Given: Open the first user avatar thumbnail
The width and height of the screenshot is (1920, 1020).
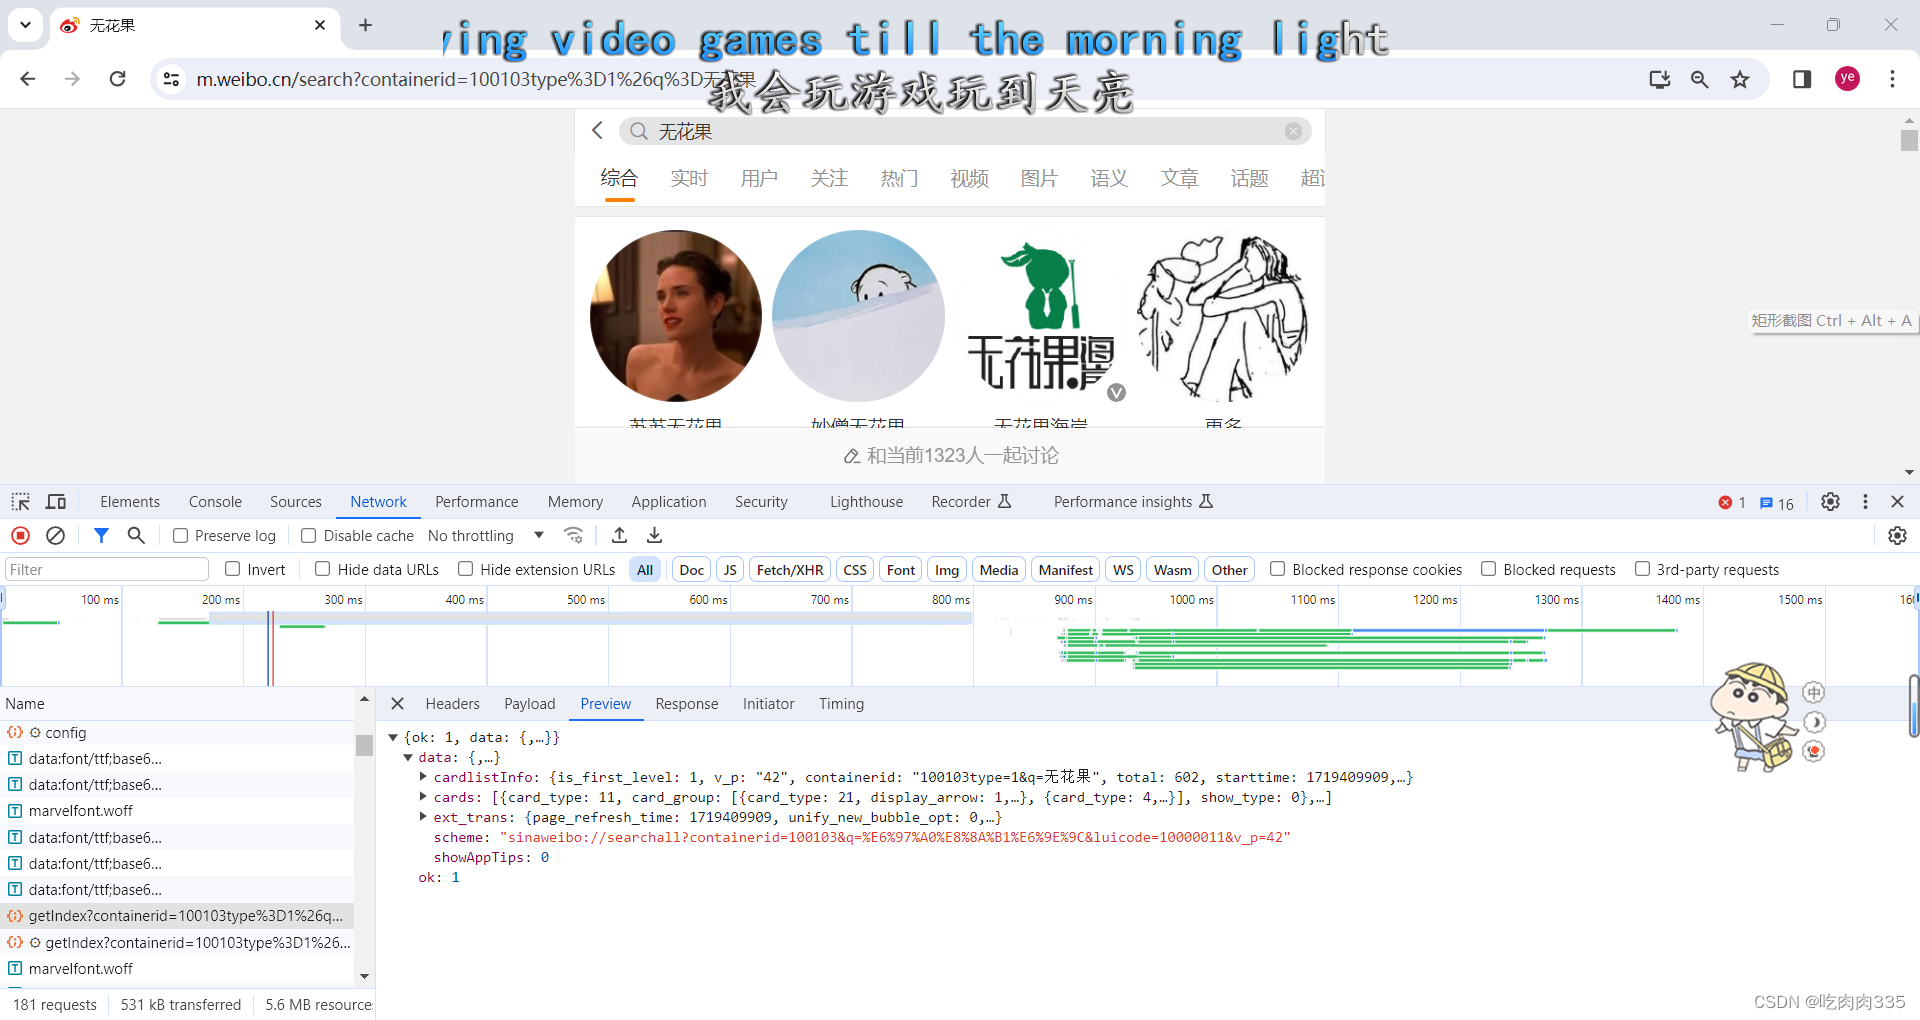Looking at the screenshot, I should (676, 316).
